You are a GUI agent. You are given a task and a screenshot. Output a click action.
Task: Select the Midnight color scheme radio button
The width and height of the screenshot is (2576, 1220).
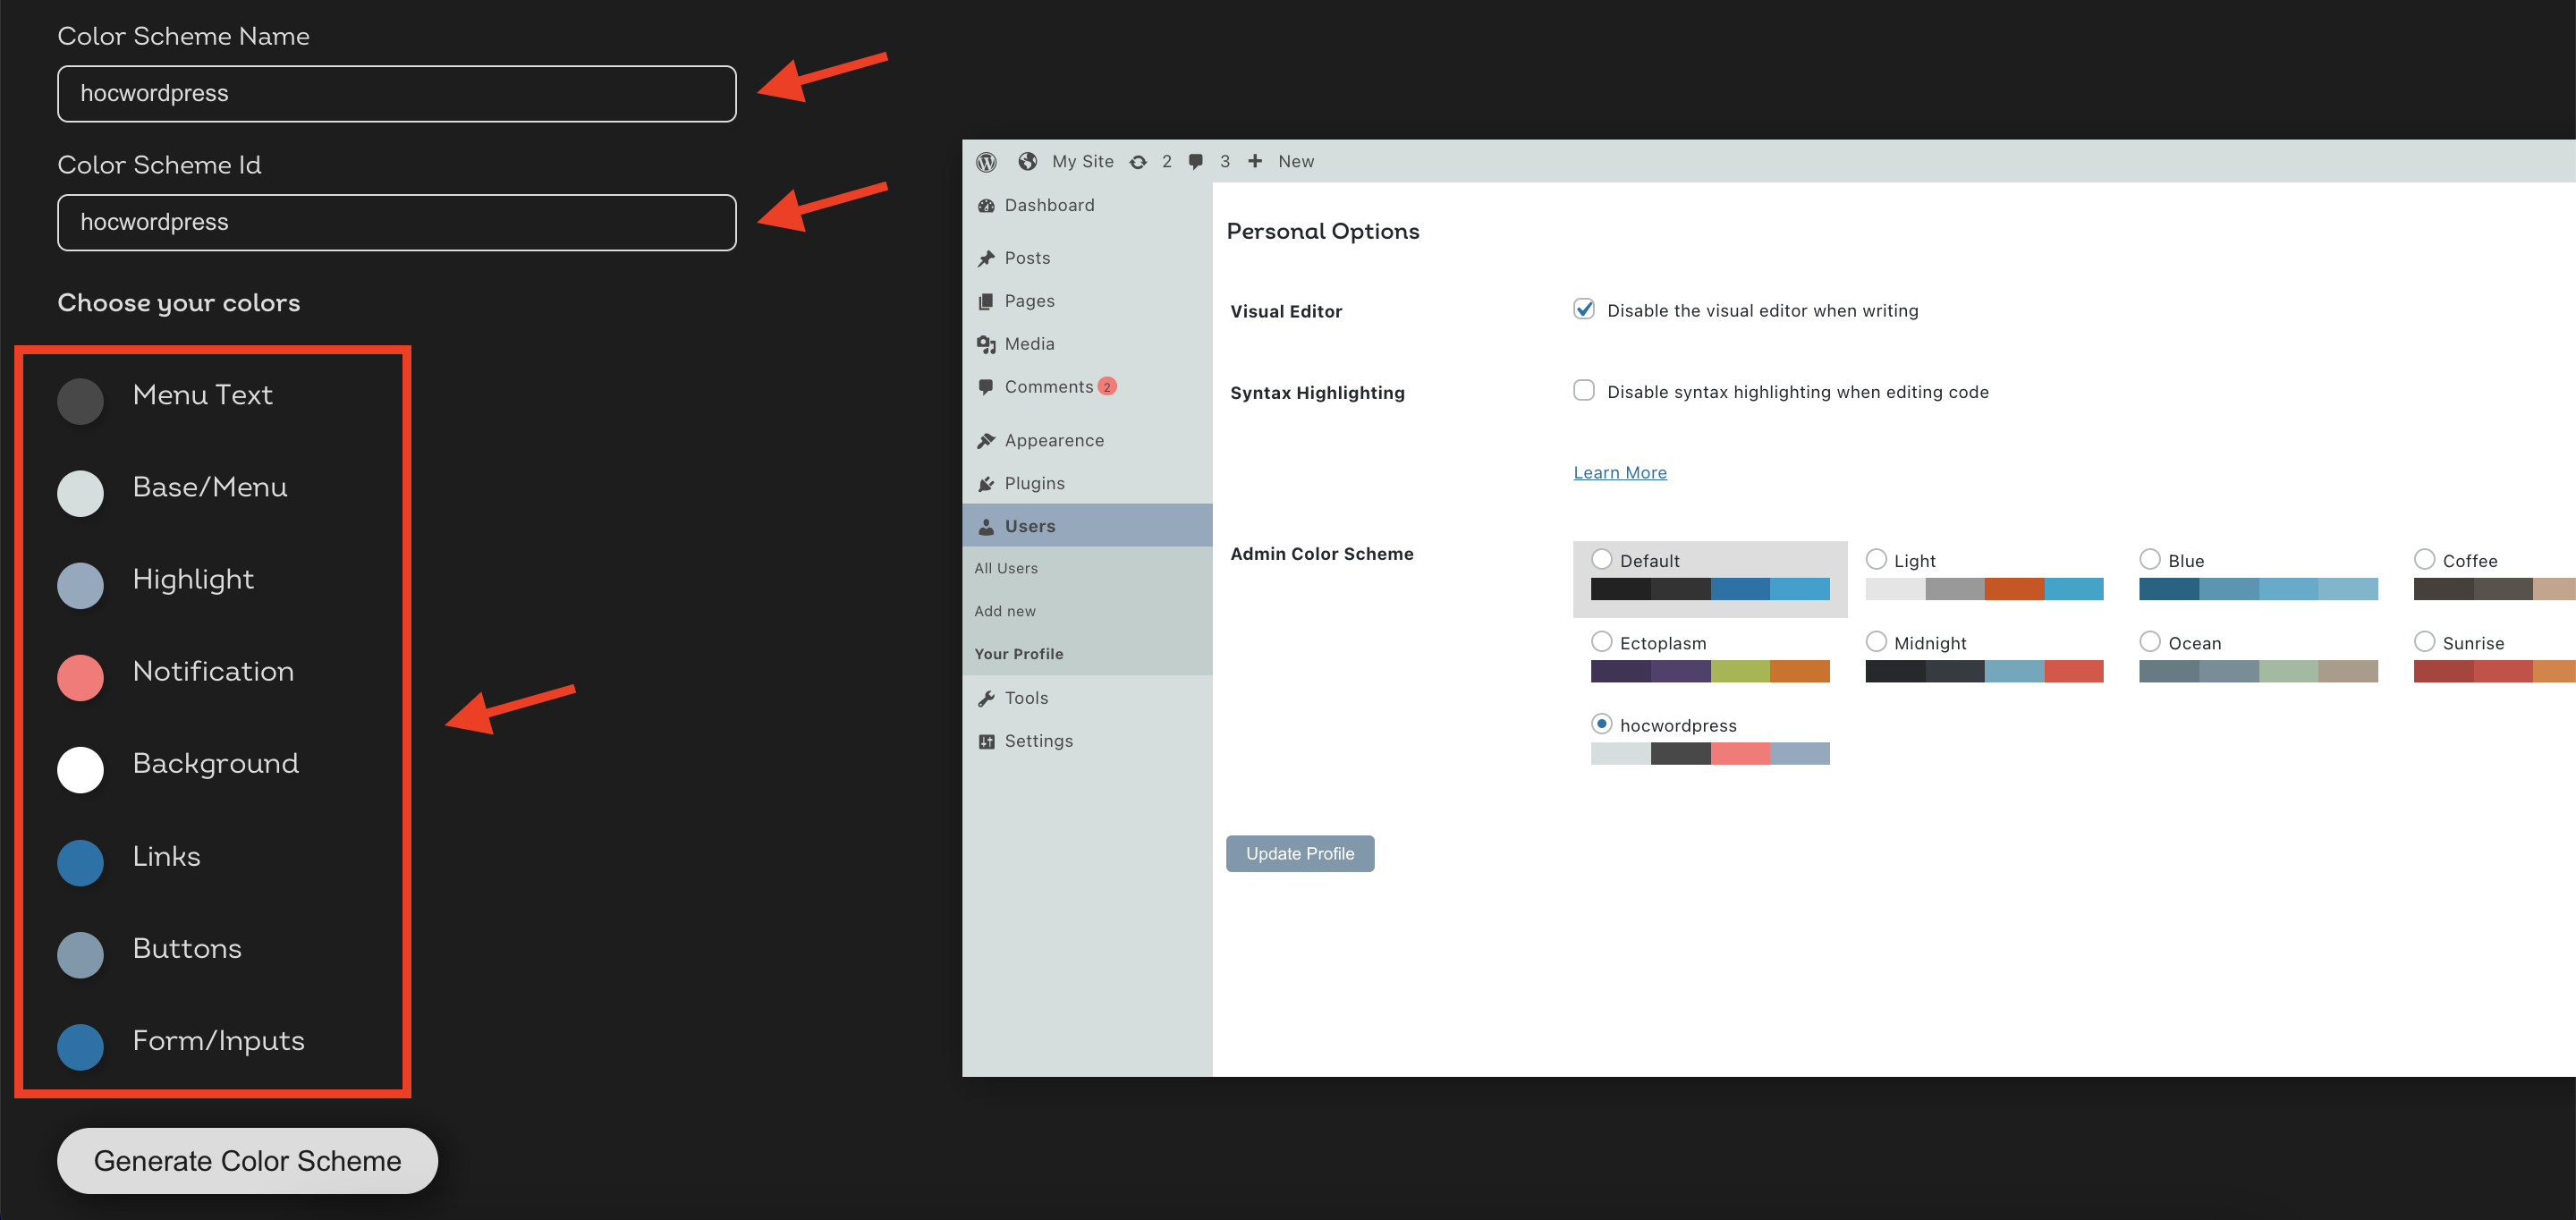pos(1876,641)
